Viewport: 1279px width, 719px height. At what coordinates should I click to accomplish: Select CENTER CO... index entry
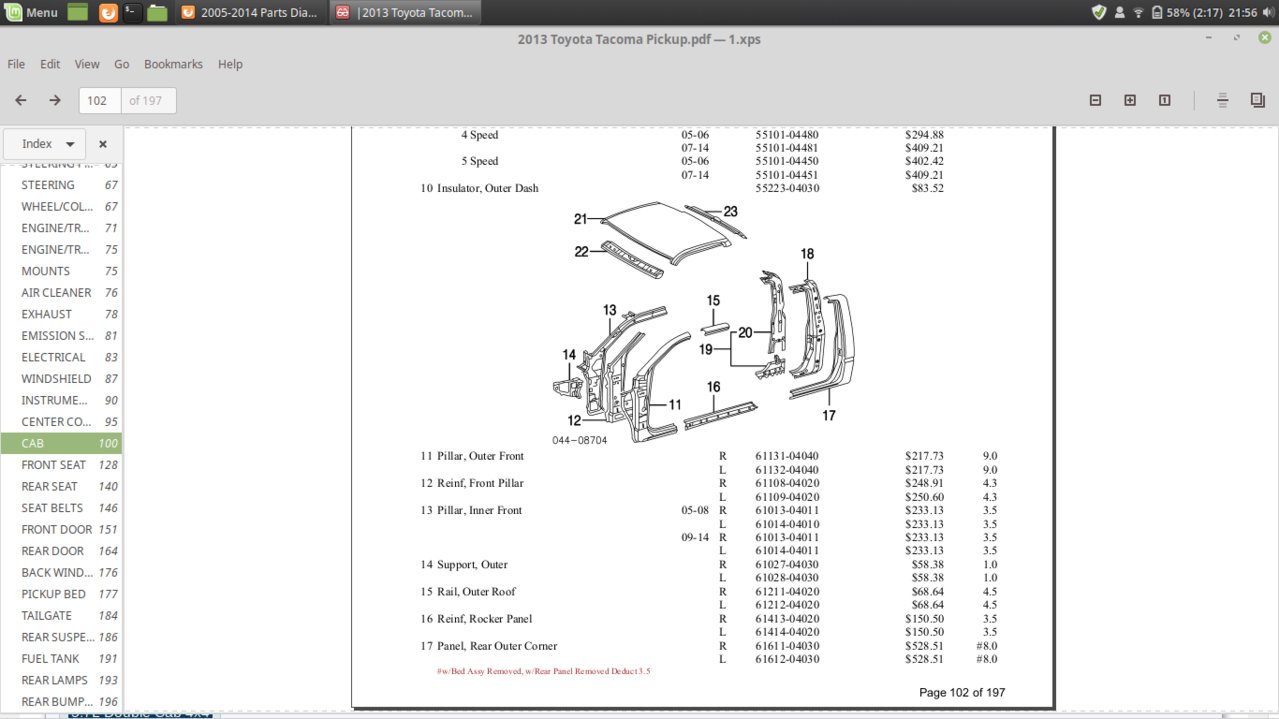tap(61, 422)
